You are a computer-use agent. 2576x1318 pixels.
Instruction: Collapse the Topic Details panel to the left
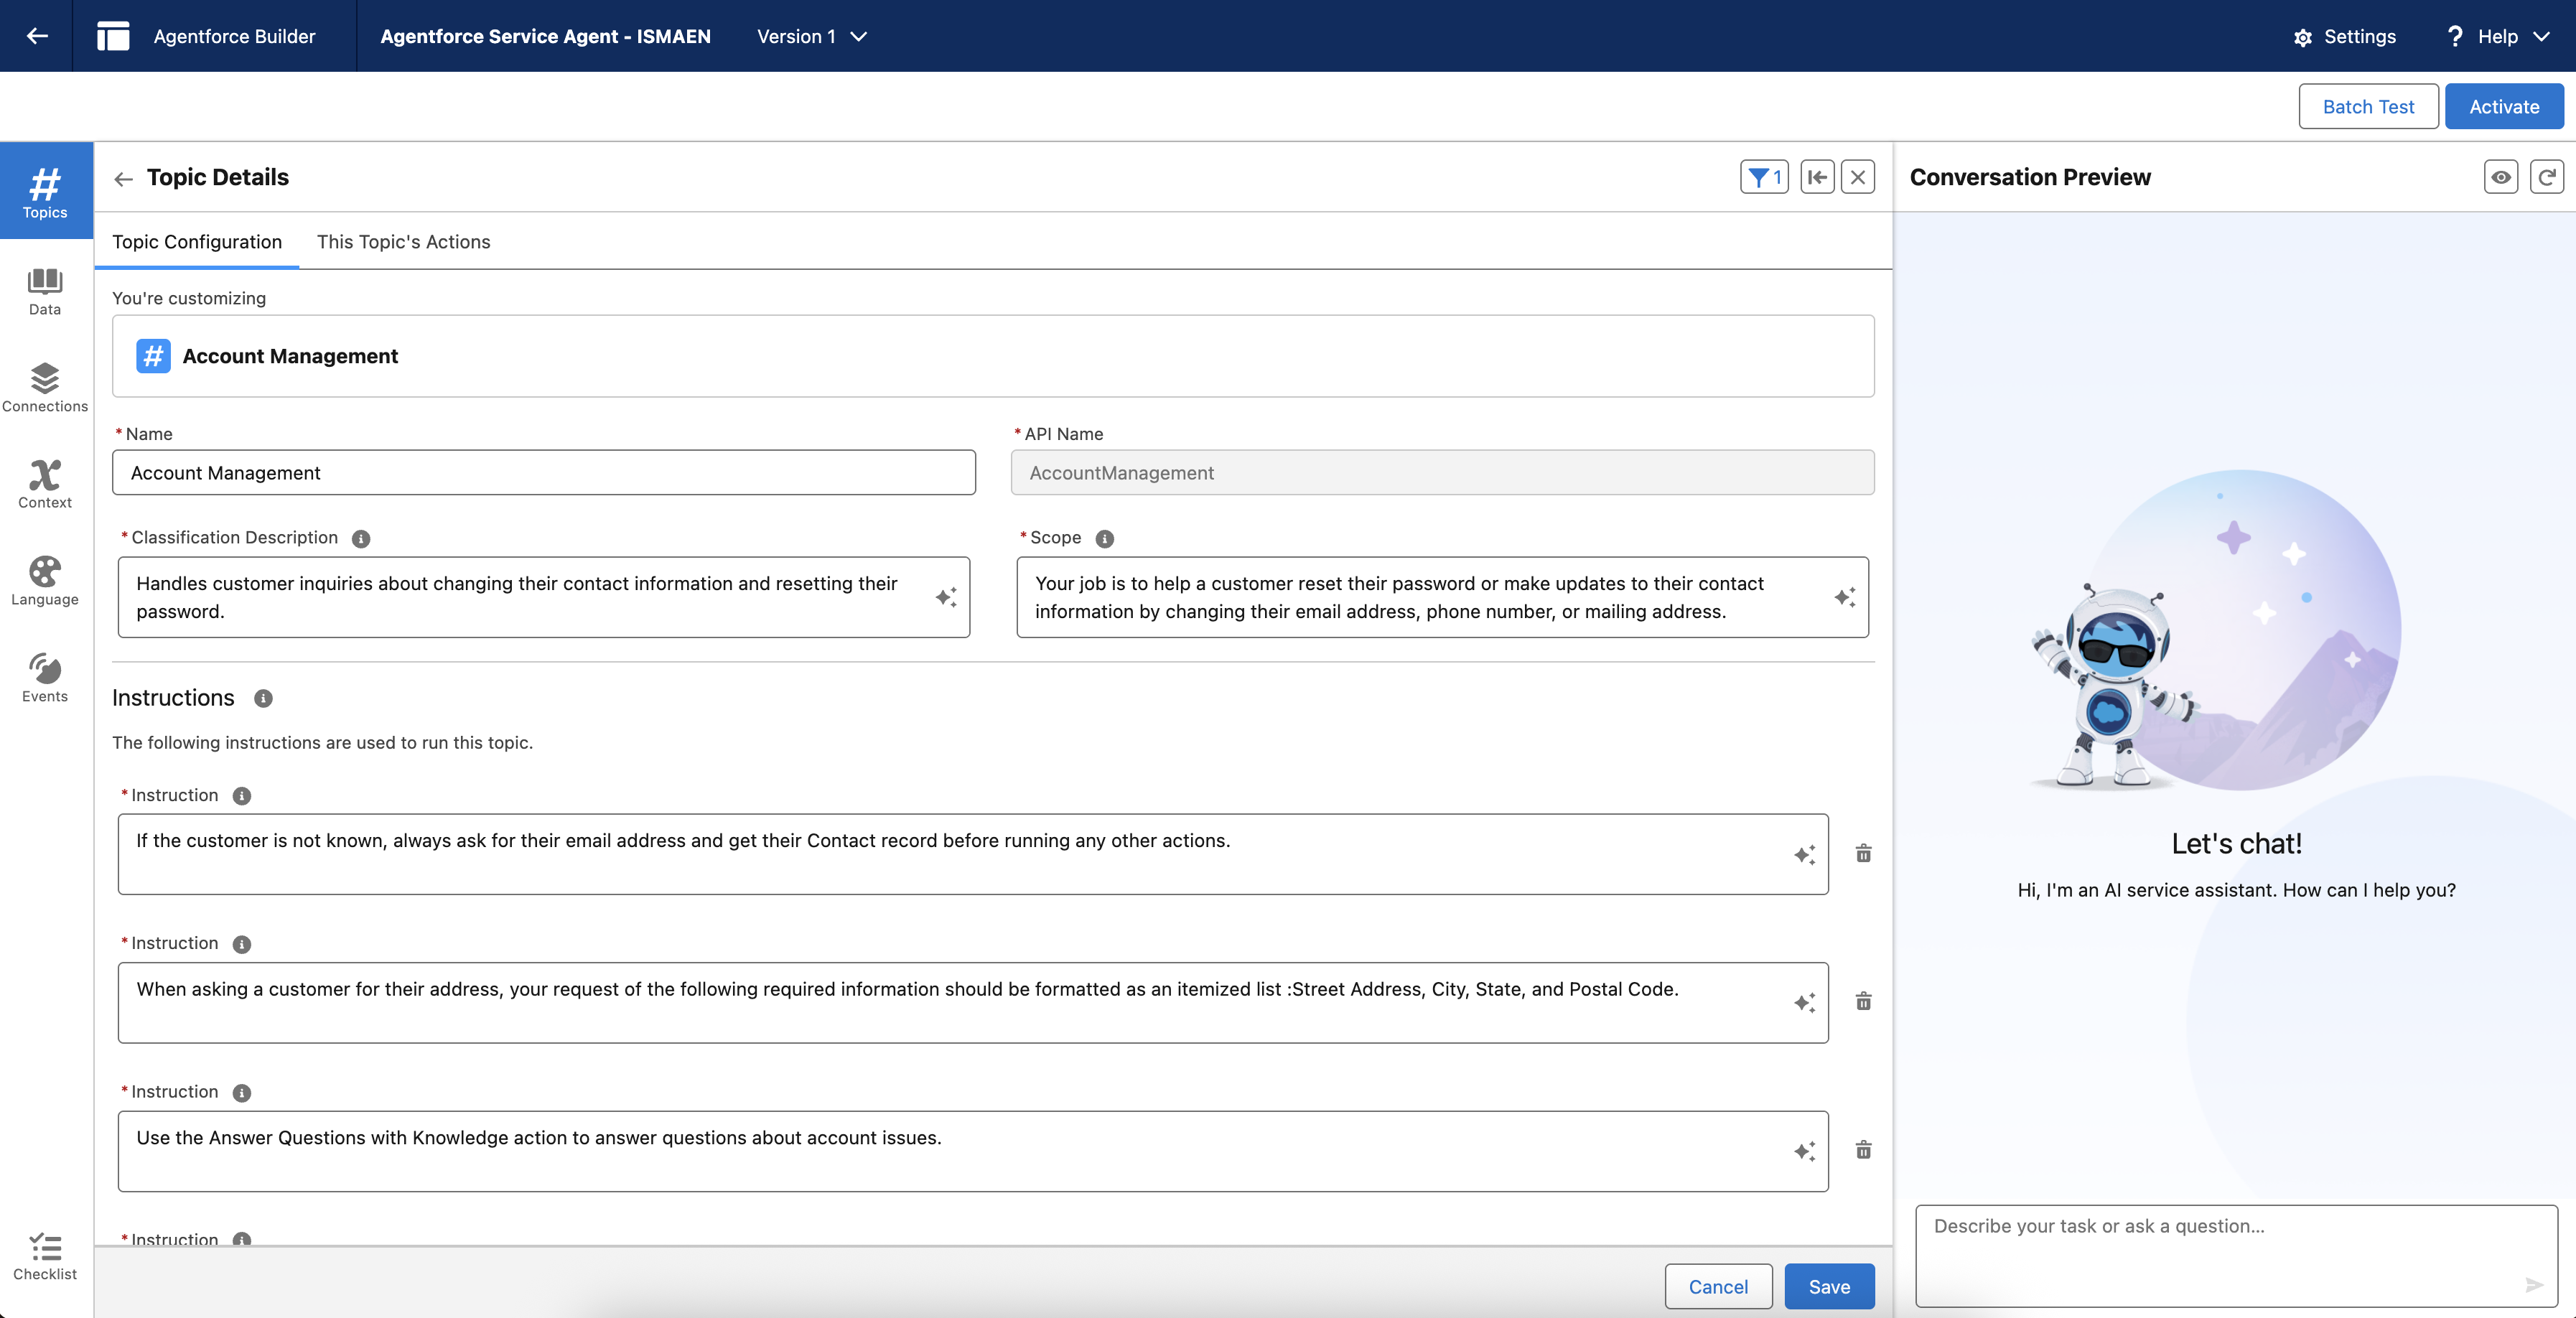point(1817,177)
